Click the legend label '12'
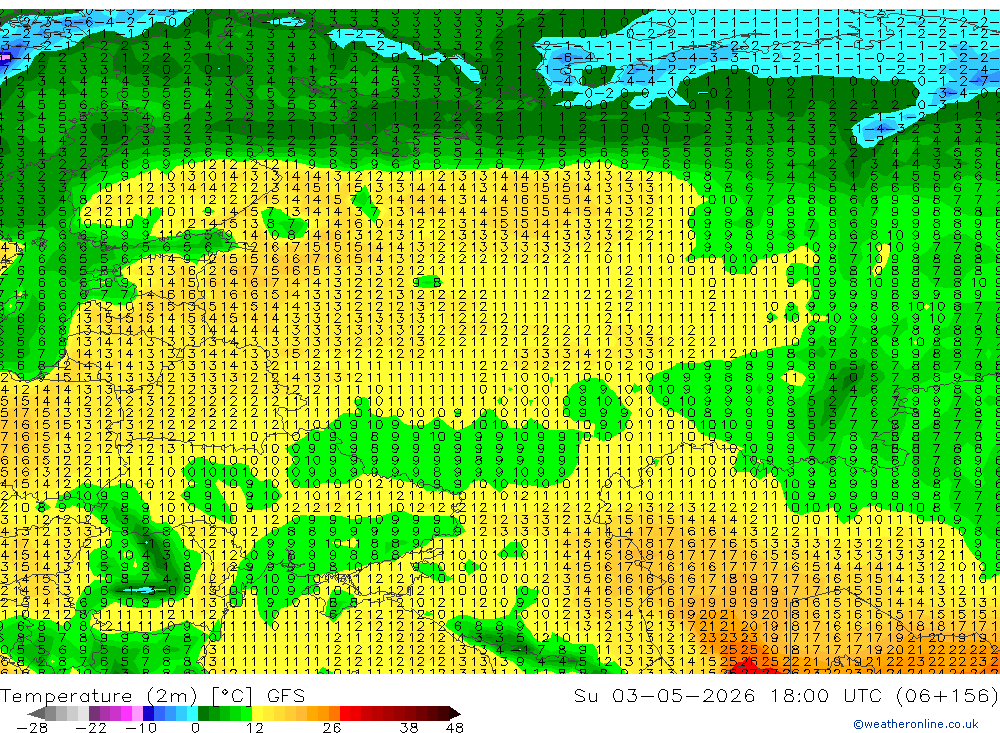 pos(254,728)
